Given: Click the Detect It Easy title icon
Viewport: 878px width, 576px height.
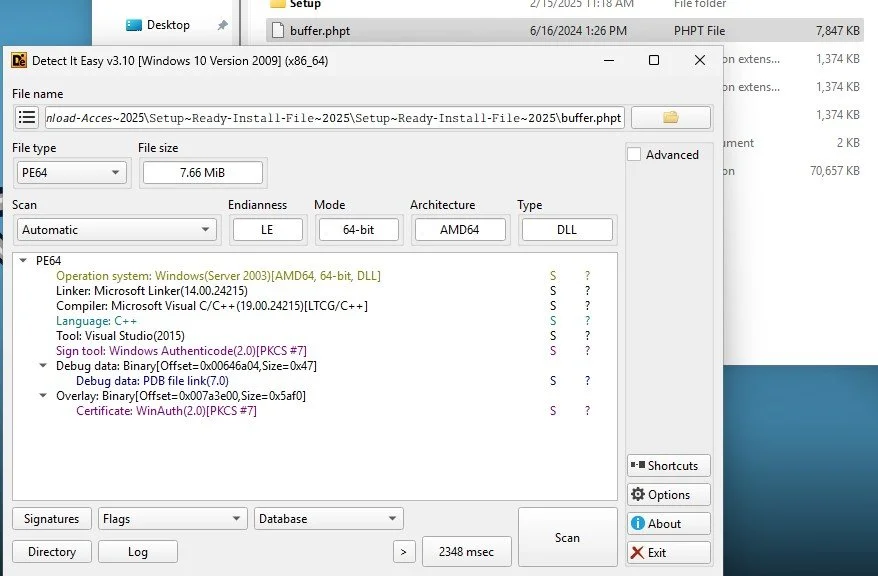Looking at the screenshot, I should [x=19, y=60].
